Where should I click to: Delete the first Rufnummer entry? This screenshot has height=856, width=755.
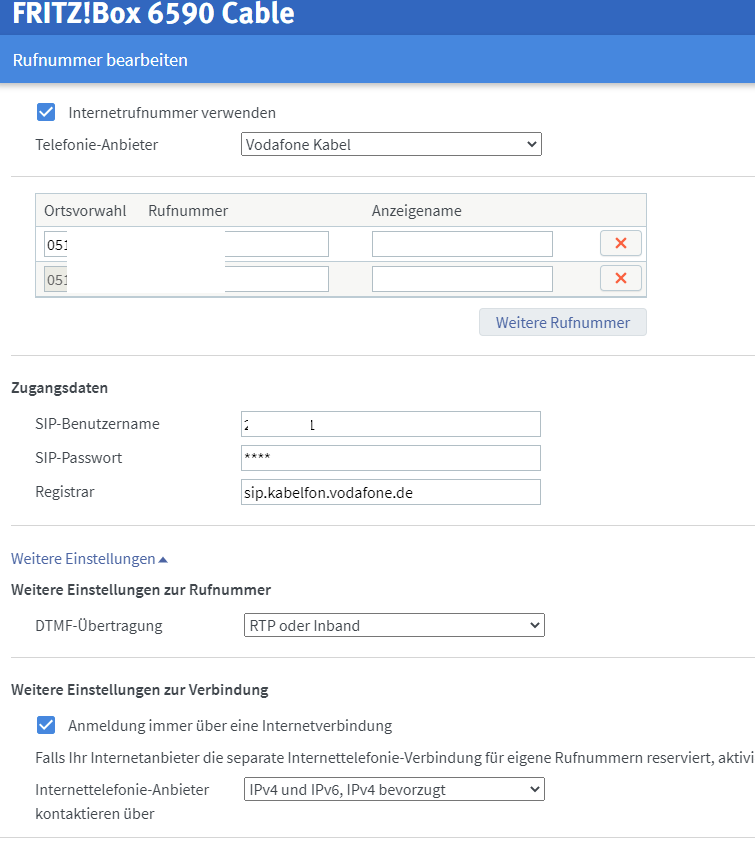[x=620, y=243]
